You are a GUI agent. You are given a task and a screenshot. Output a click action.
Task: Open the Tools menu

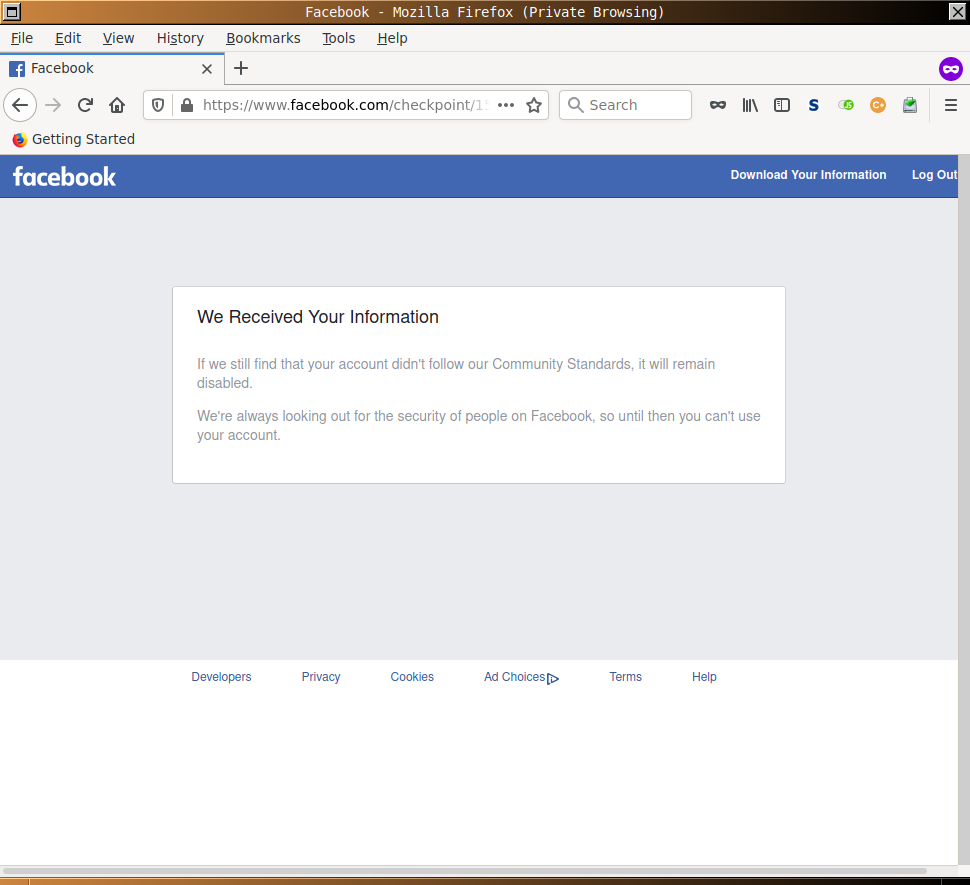(x=338, y=38)
